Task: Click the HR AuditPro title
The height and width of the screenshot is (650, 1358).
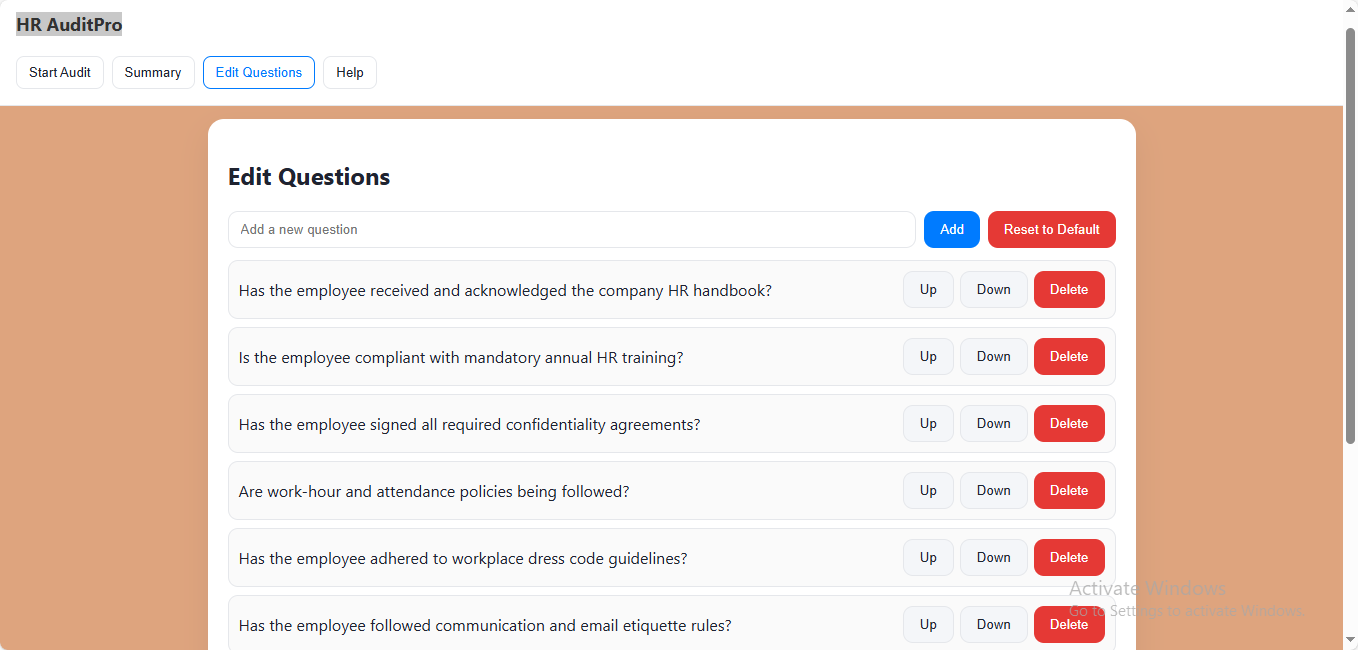Action: pyautogui.click(x=69, y=25)
